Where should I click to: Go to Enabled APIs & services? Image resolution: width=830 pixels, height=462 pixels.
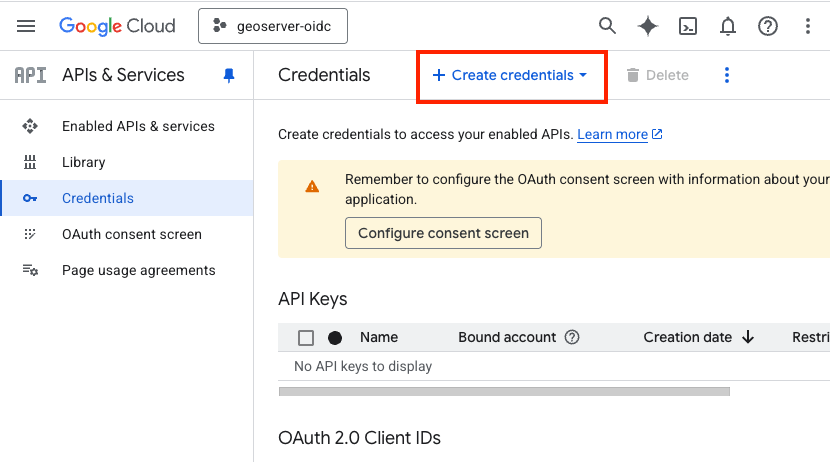(x=138, y=126)
